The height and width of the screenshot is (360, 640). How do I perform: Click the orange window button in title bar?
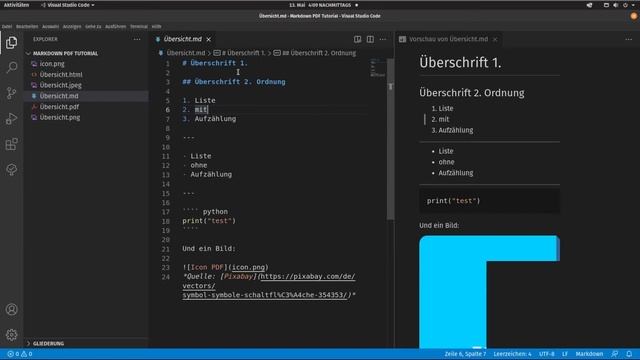coord(633,16)
